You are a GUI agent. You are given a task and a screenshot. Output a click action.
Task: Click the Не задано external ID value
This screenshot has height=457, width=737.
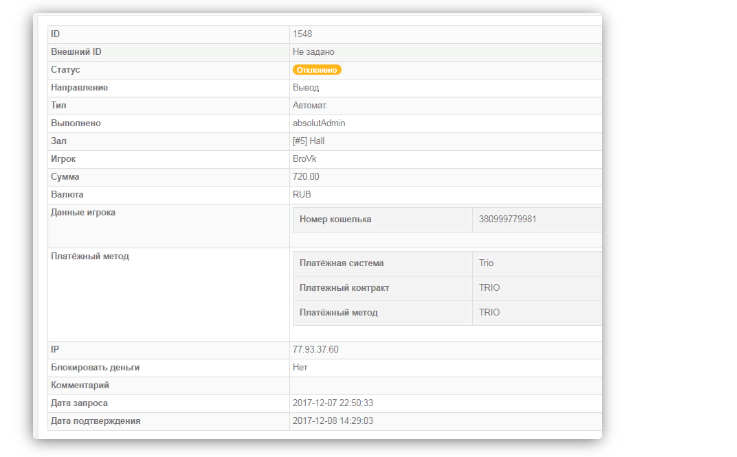[x=313, y=51]
